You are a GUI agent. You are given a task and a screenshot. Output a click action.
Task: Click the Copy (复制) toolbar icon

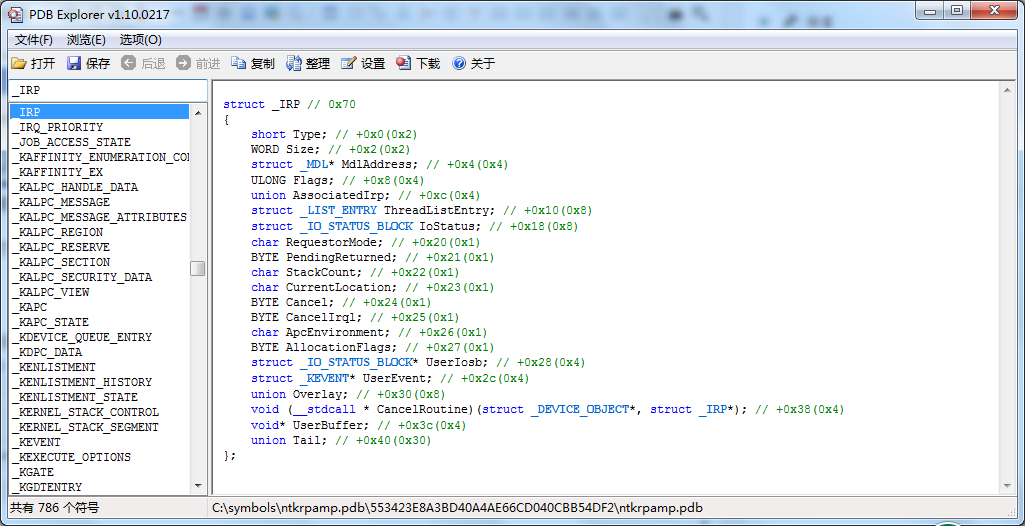238,63
